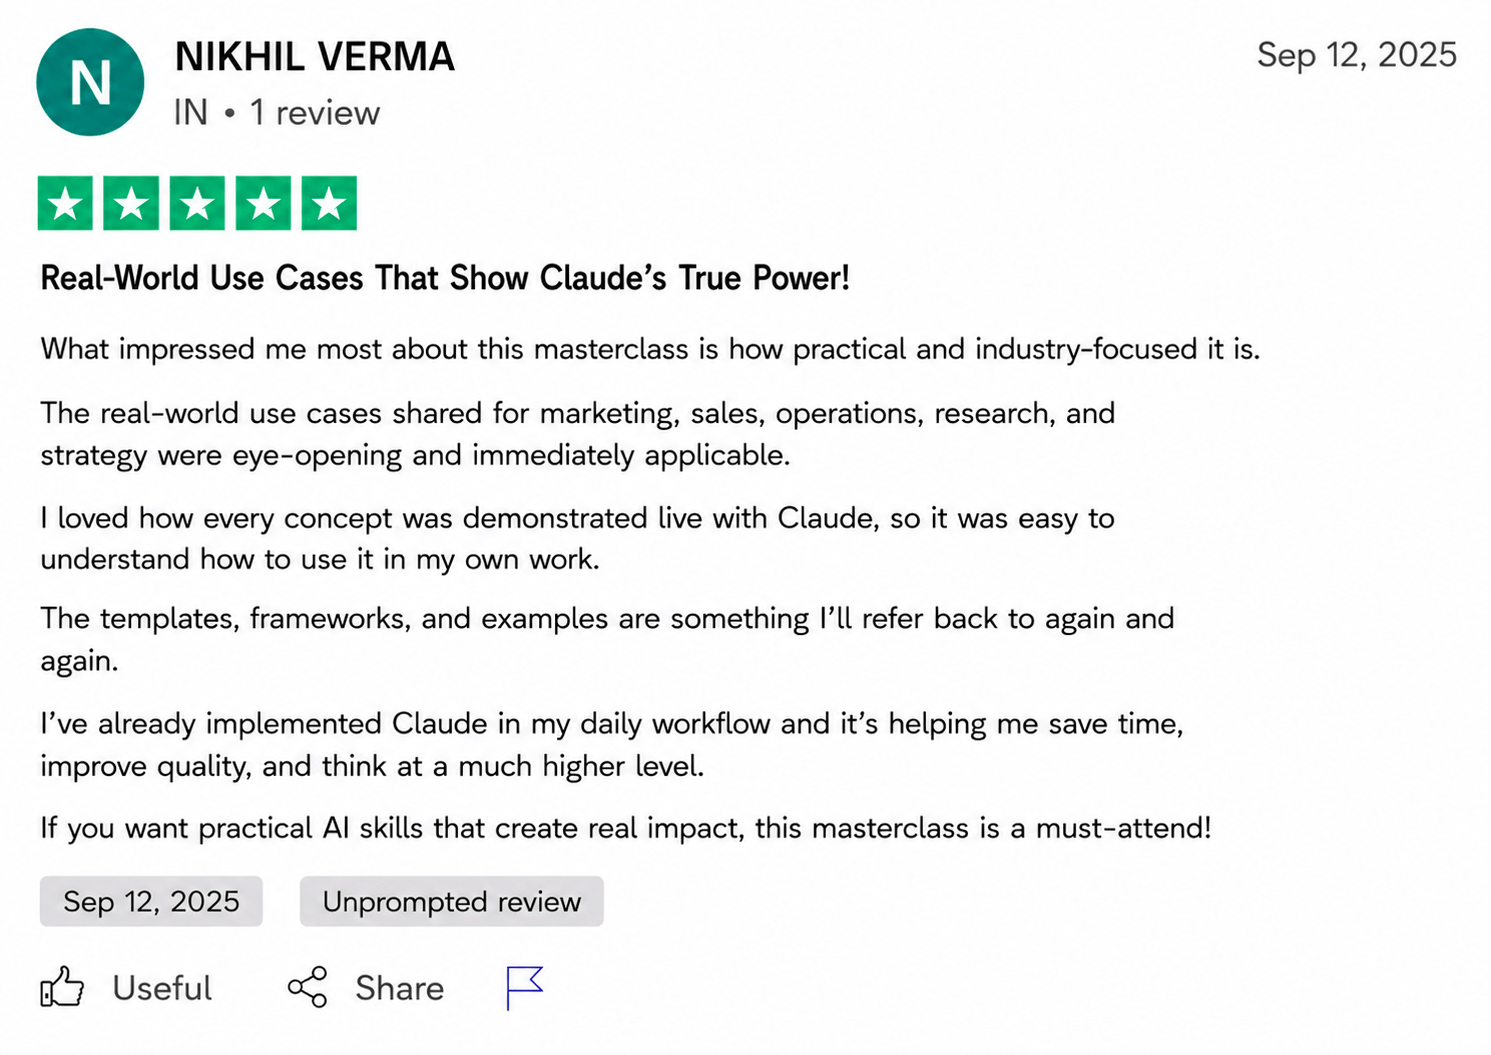Image resolution: width=1491 pixels, height=1055 pixels.
Task: Open the review title about Claude's True Power
Action: coord(445,278)
